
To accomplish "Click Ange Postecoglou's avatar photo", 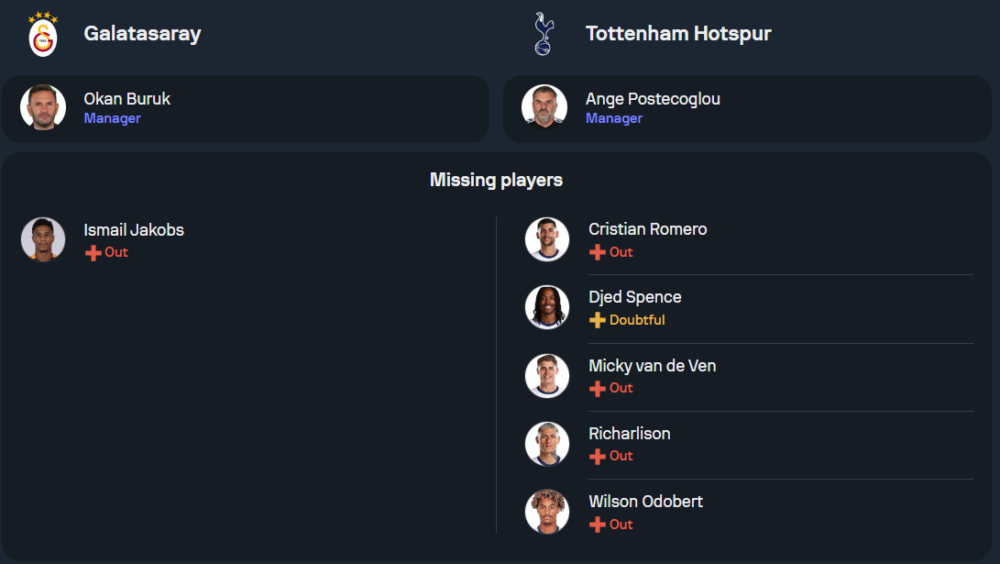I will tap(544, 107).
